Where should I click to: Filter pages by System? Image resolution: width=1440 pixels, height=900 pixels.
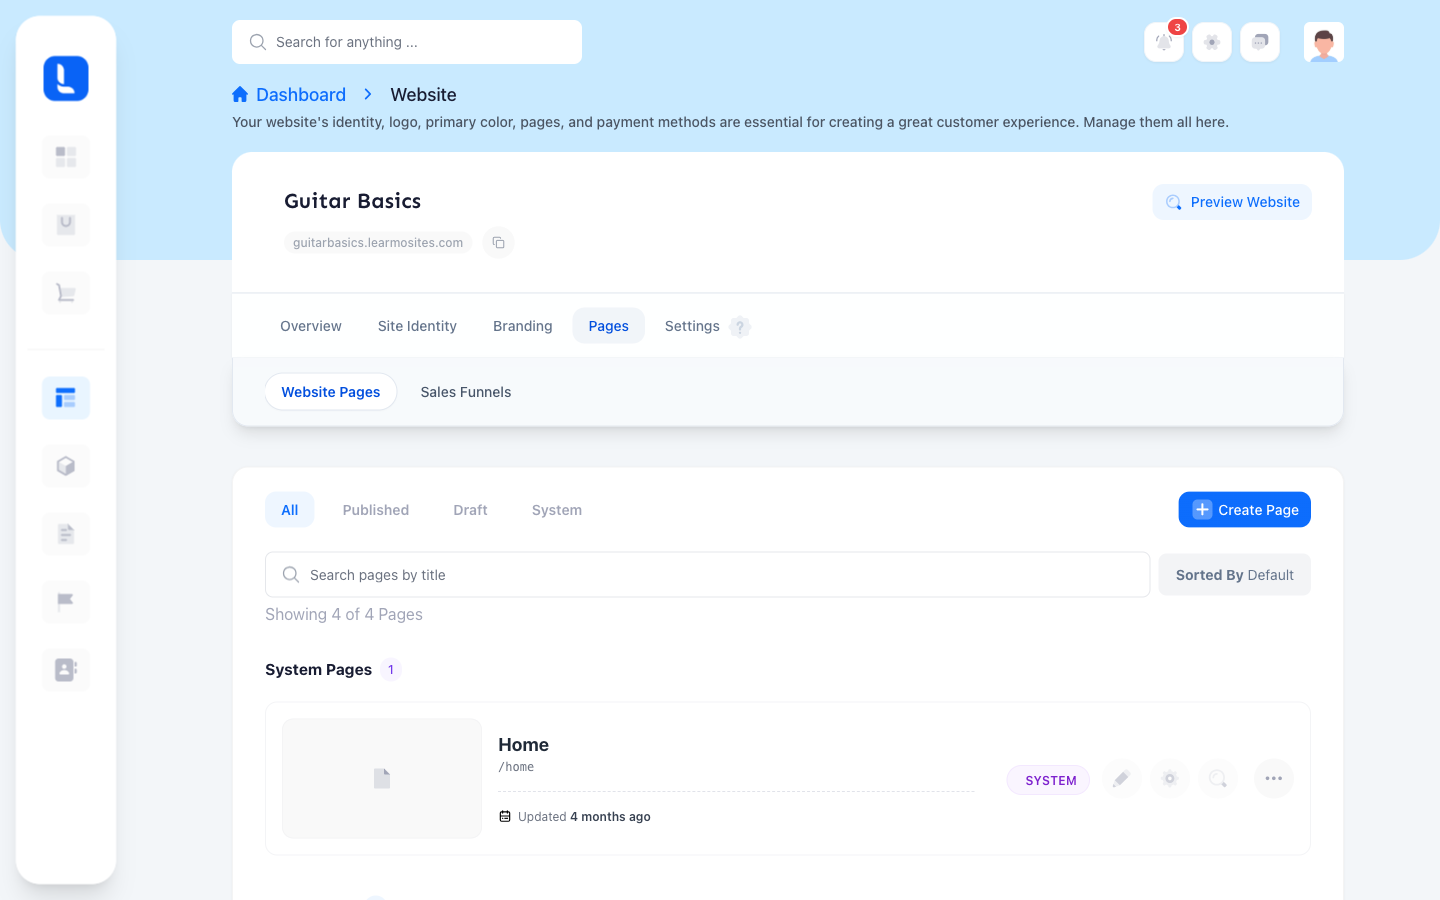[557, 510]
